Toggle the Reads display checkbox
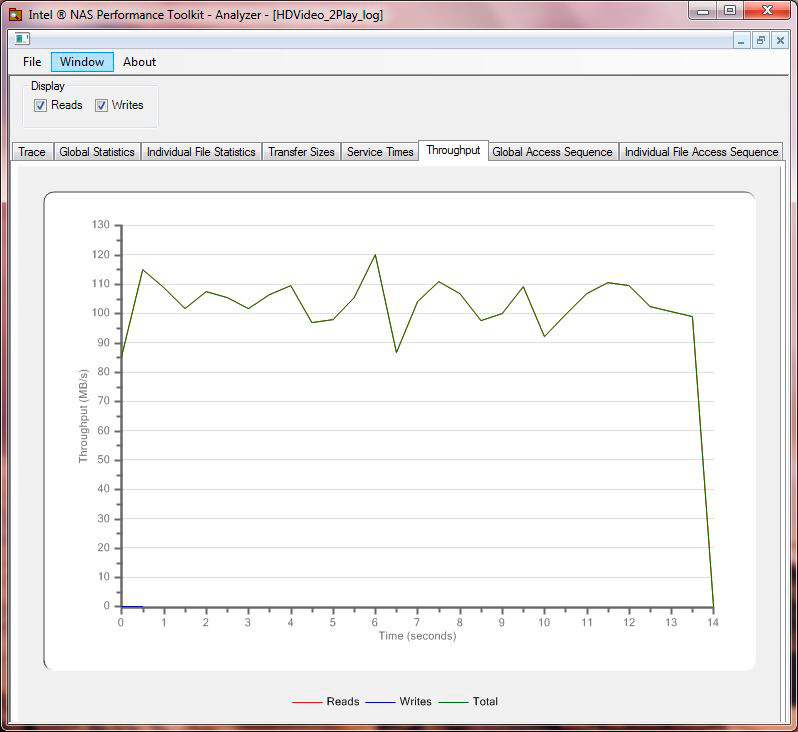 coord(40,105)
